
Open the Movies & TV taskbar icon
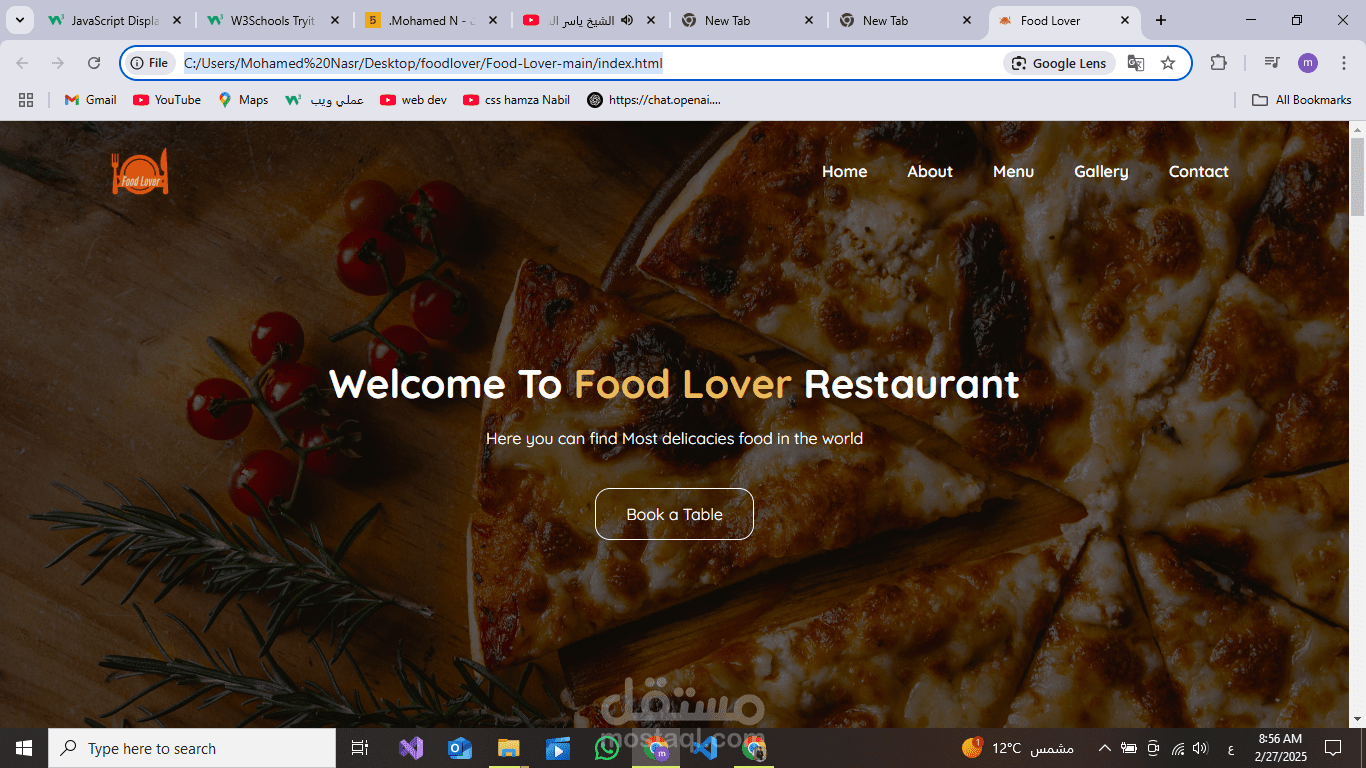tap(557, 748)
